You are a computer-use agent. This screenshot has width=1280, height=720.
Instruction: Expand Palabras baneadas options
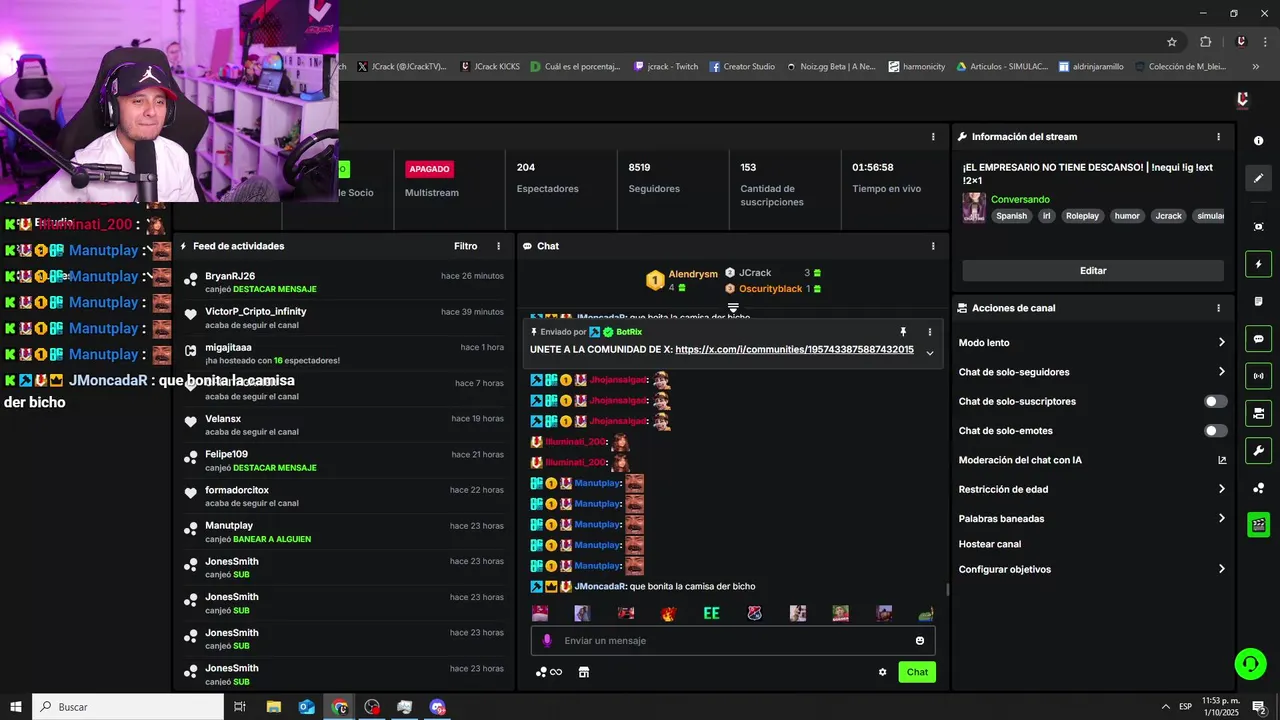click(1221, 518)
